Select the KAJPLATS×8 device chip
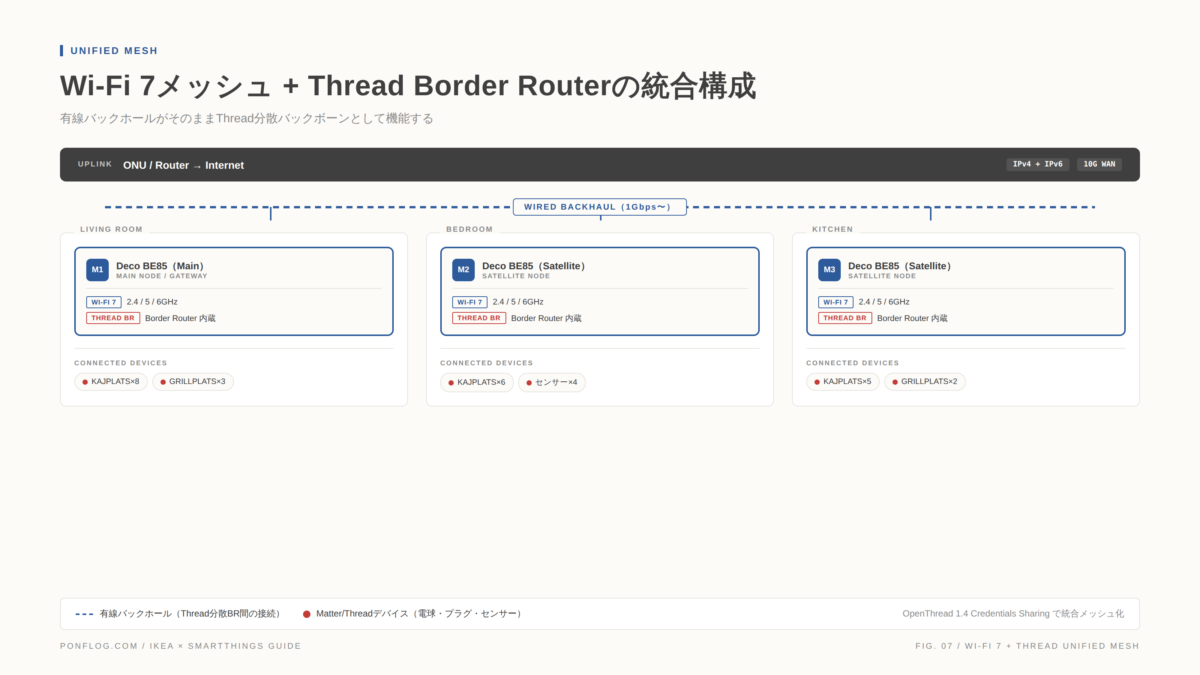The image size is (1200, 675). 111,382
